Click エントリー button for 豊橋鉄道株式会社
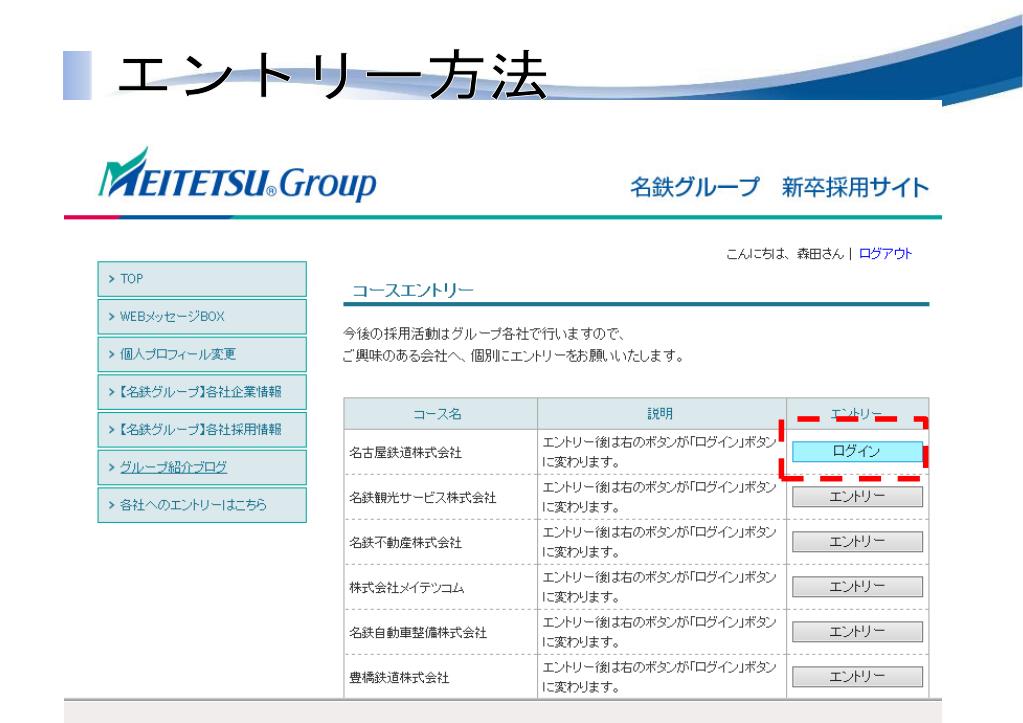The width and height of the screenshot is (1023, 723). 857,677
